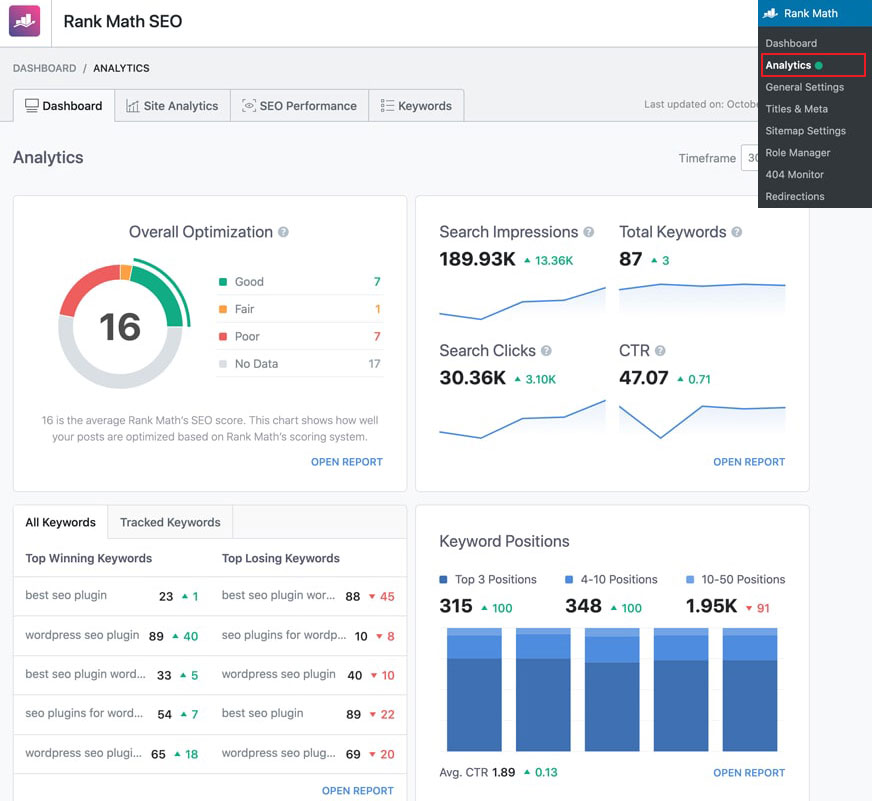Viewport: 872px width, 801px height.
Task: Switch to the Keywords tab
Action: [416, 106]
